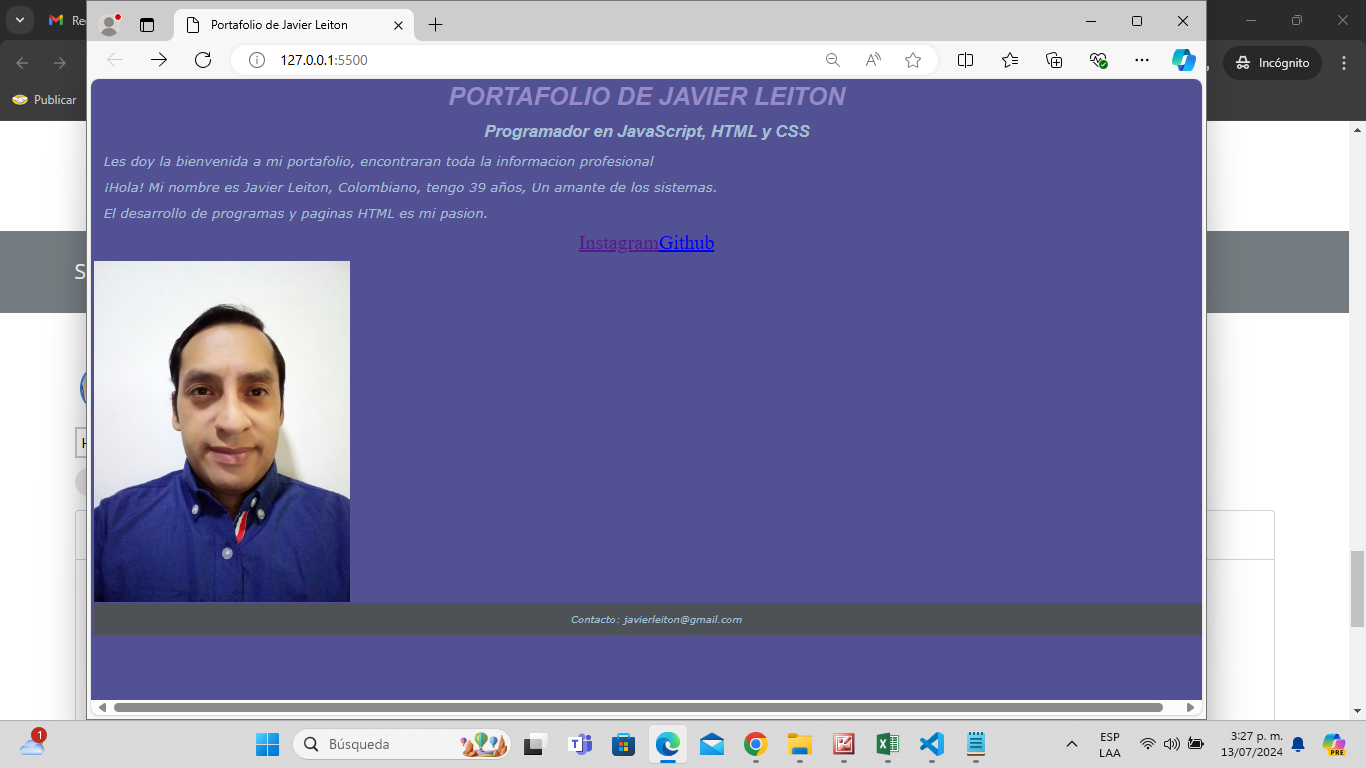Open split screen icon in Edge toolbar
The image size is (1366, 768).
click(x=965, y=60)
